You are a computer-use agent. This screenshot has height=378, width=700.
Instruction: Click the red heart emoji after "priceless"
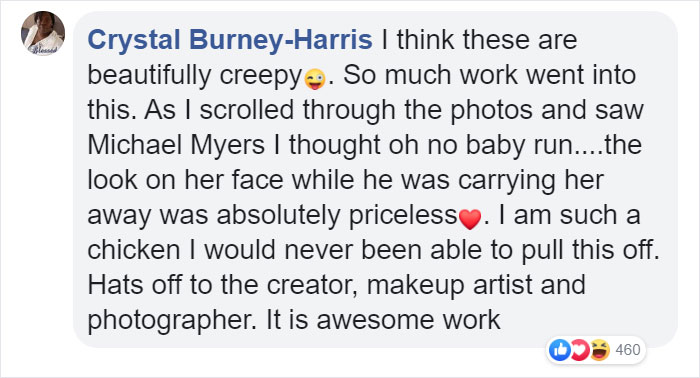coord(470,219)
